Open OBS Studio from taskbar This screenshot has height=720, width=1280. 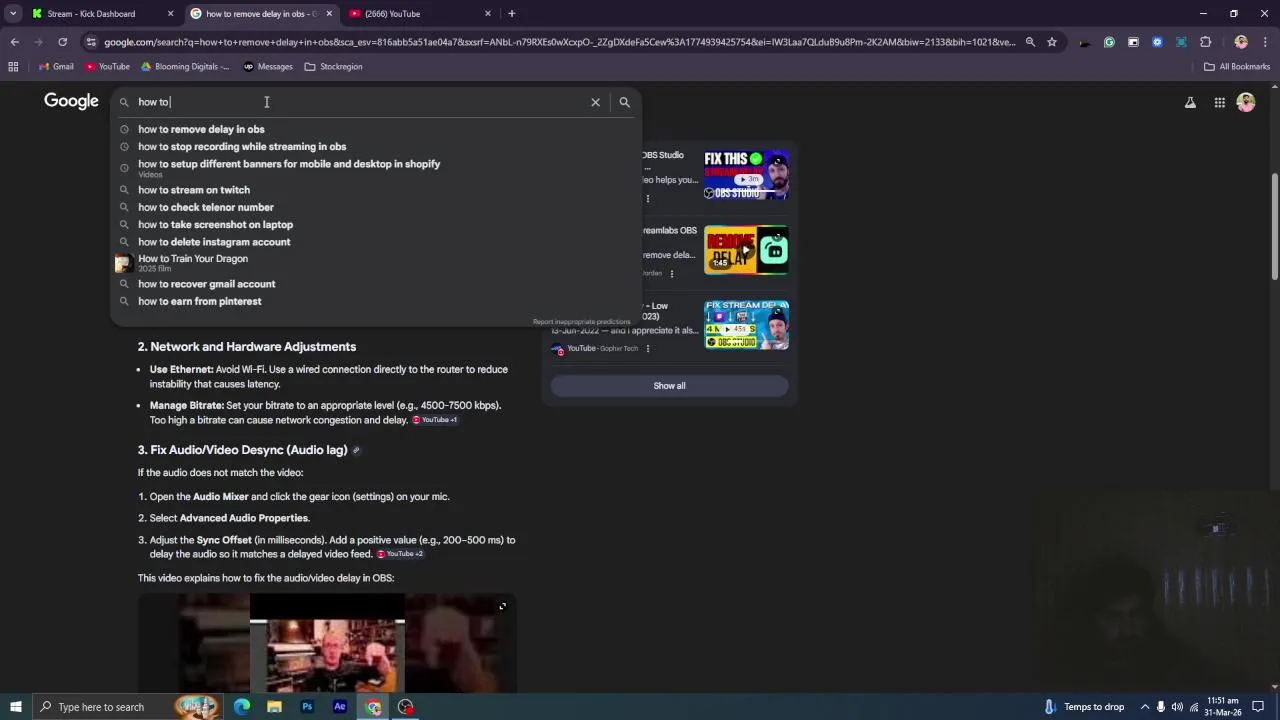405,707
